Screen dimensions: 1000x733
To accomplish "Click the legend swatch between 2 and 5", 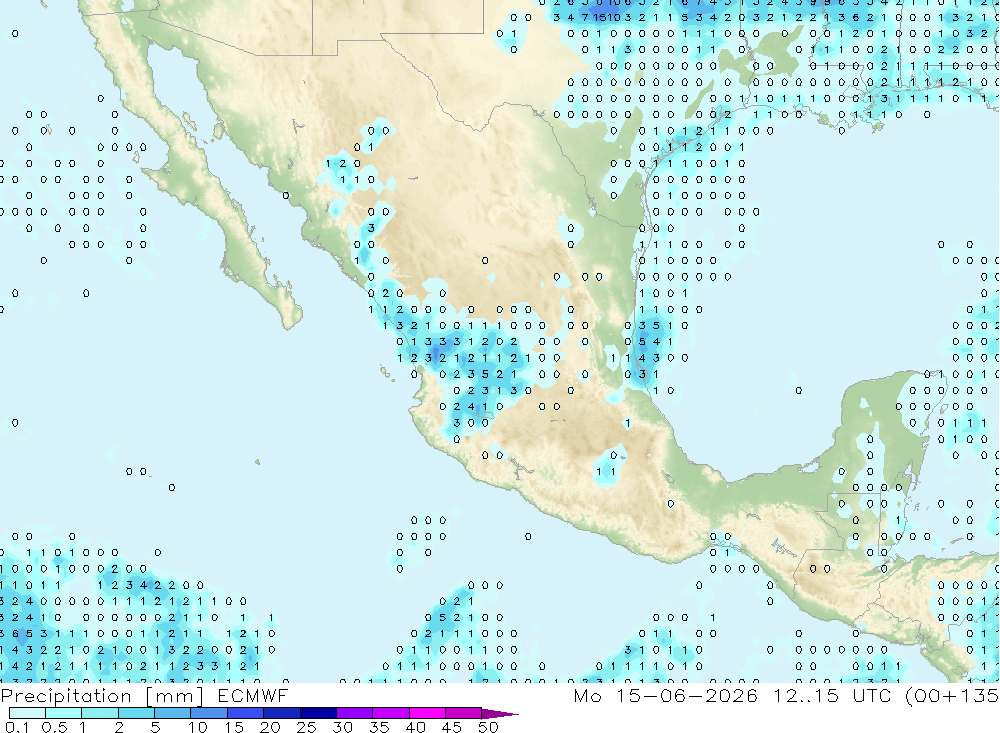I will tap(136, 713).
